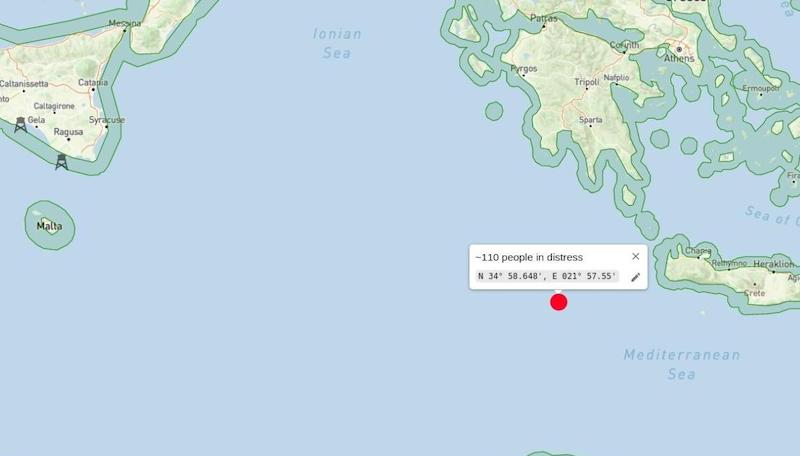Screen dimensions: 800x456
Task: Click the red distress location marker
Action: 559,302
